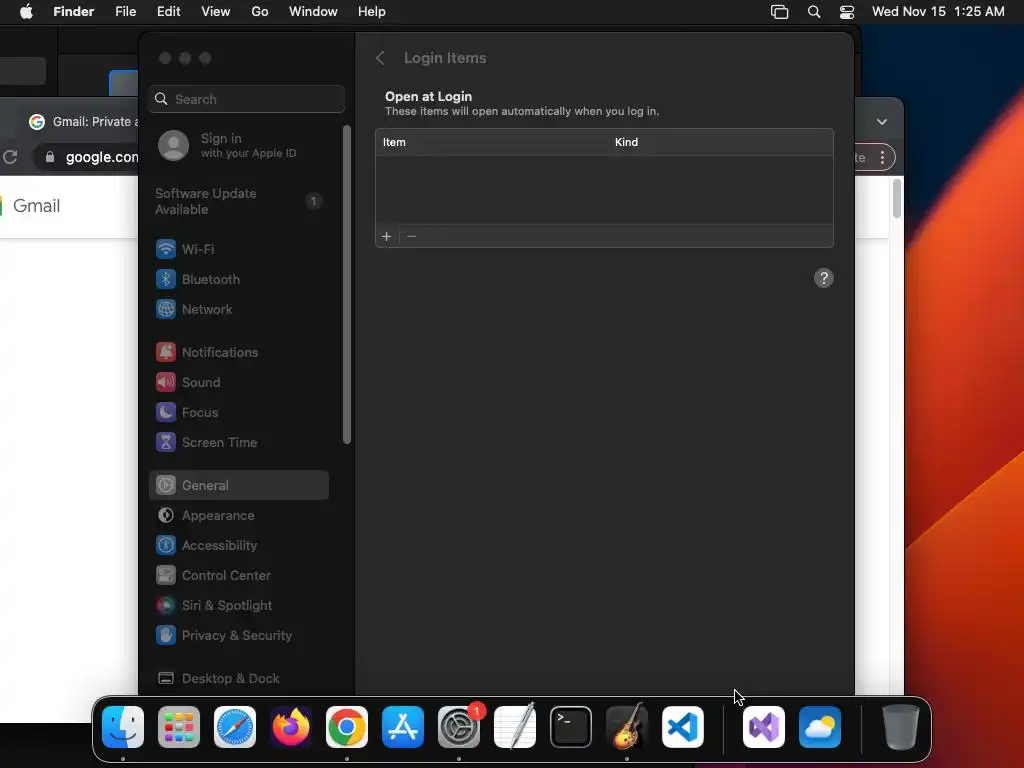
Task: Open the Window menu
Action: pos(313,12)
